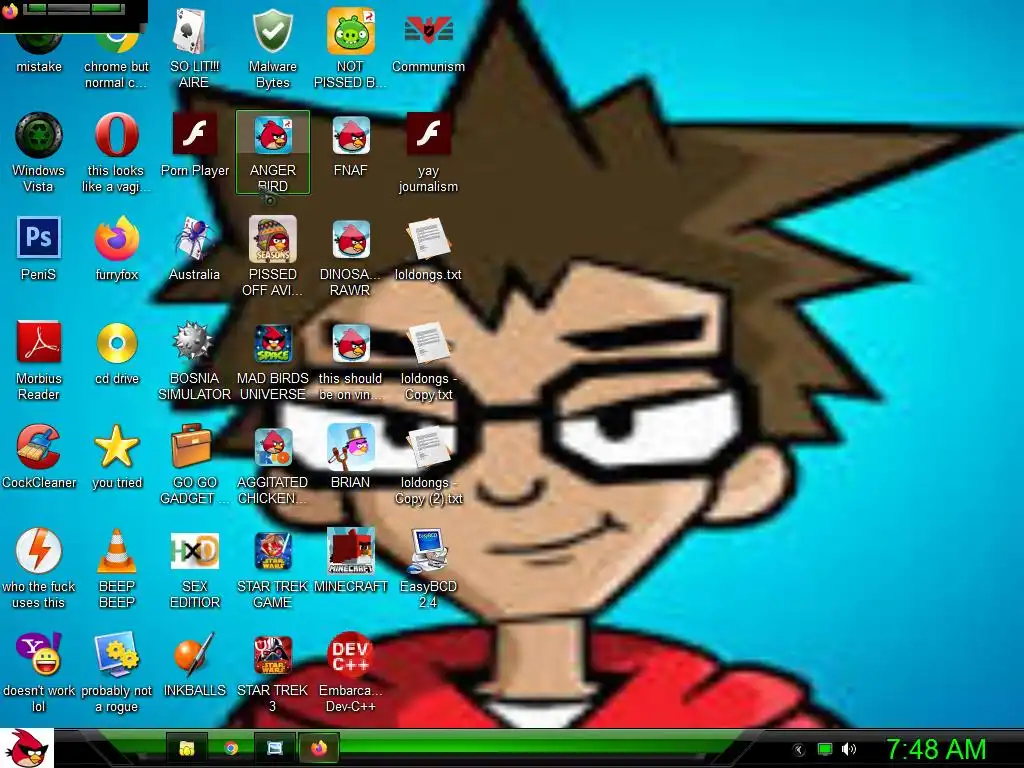
Task: Launch the solitaire cards shortcut 'SO LIT!!! AIRE'
Action: click(194, 47)
